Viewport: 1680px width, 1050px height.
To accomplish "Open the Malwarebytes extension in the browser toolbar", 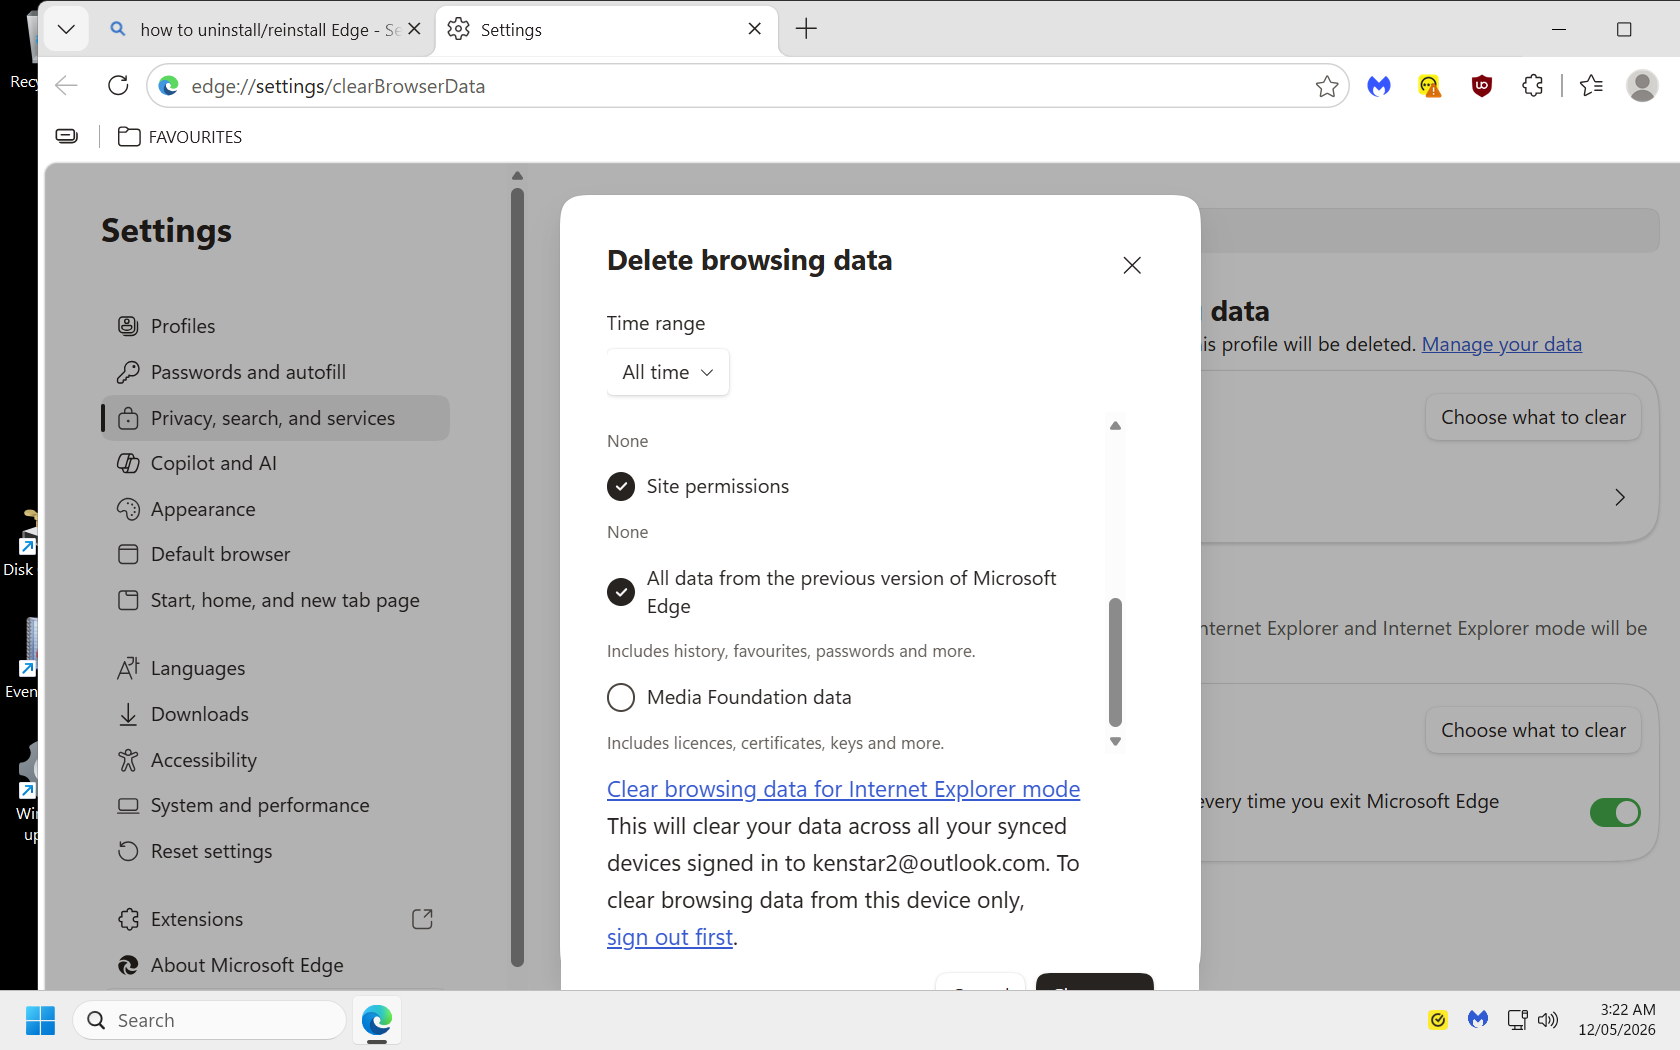I will point(1379,86).
